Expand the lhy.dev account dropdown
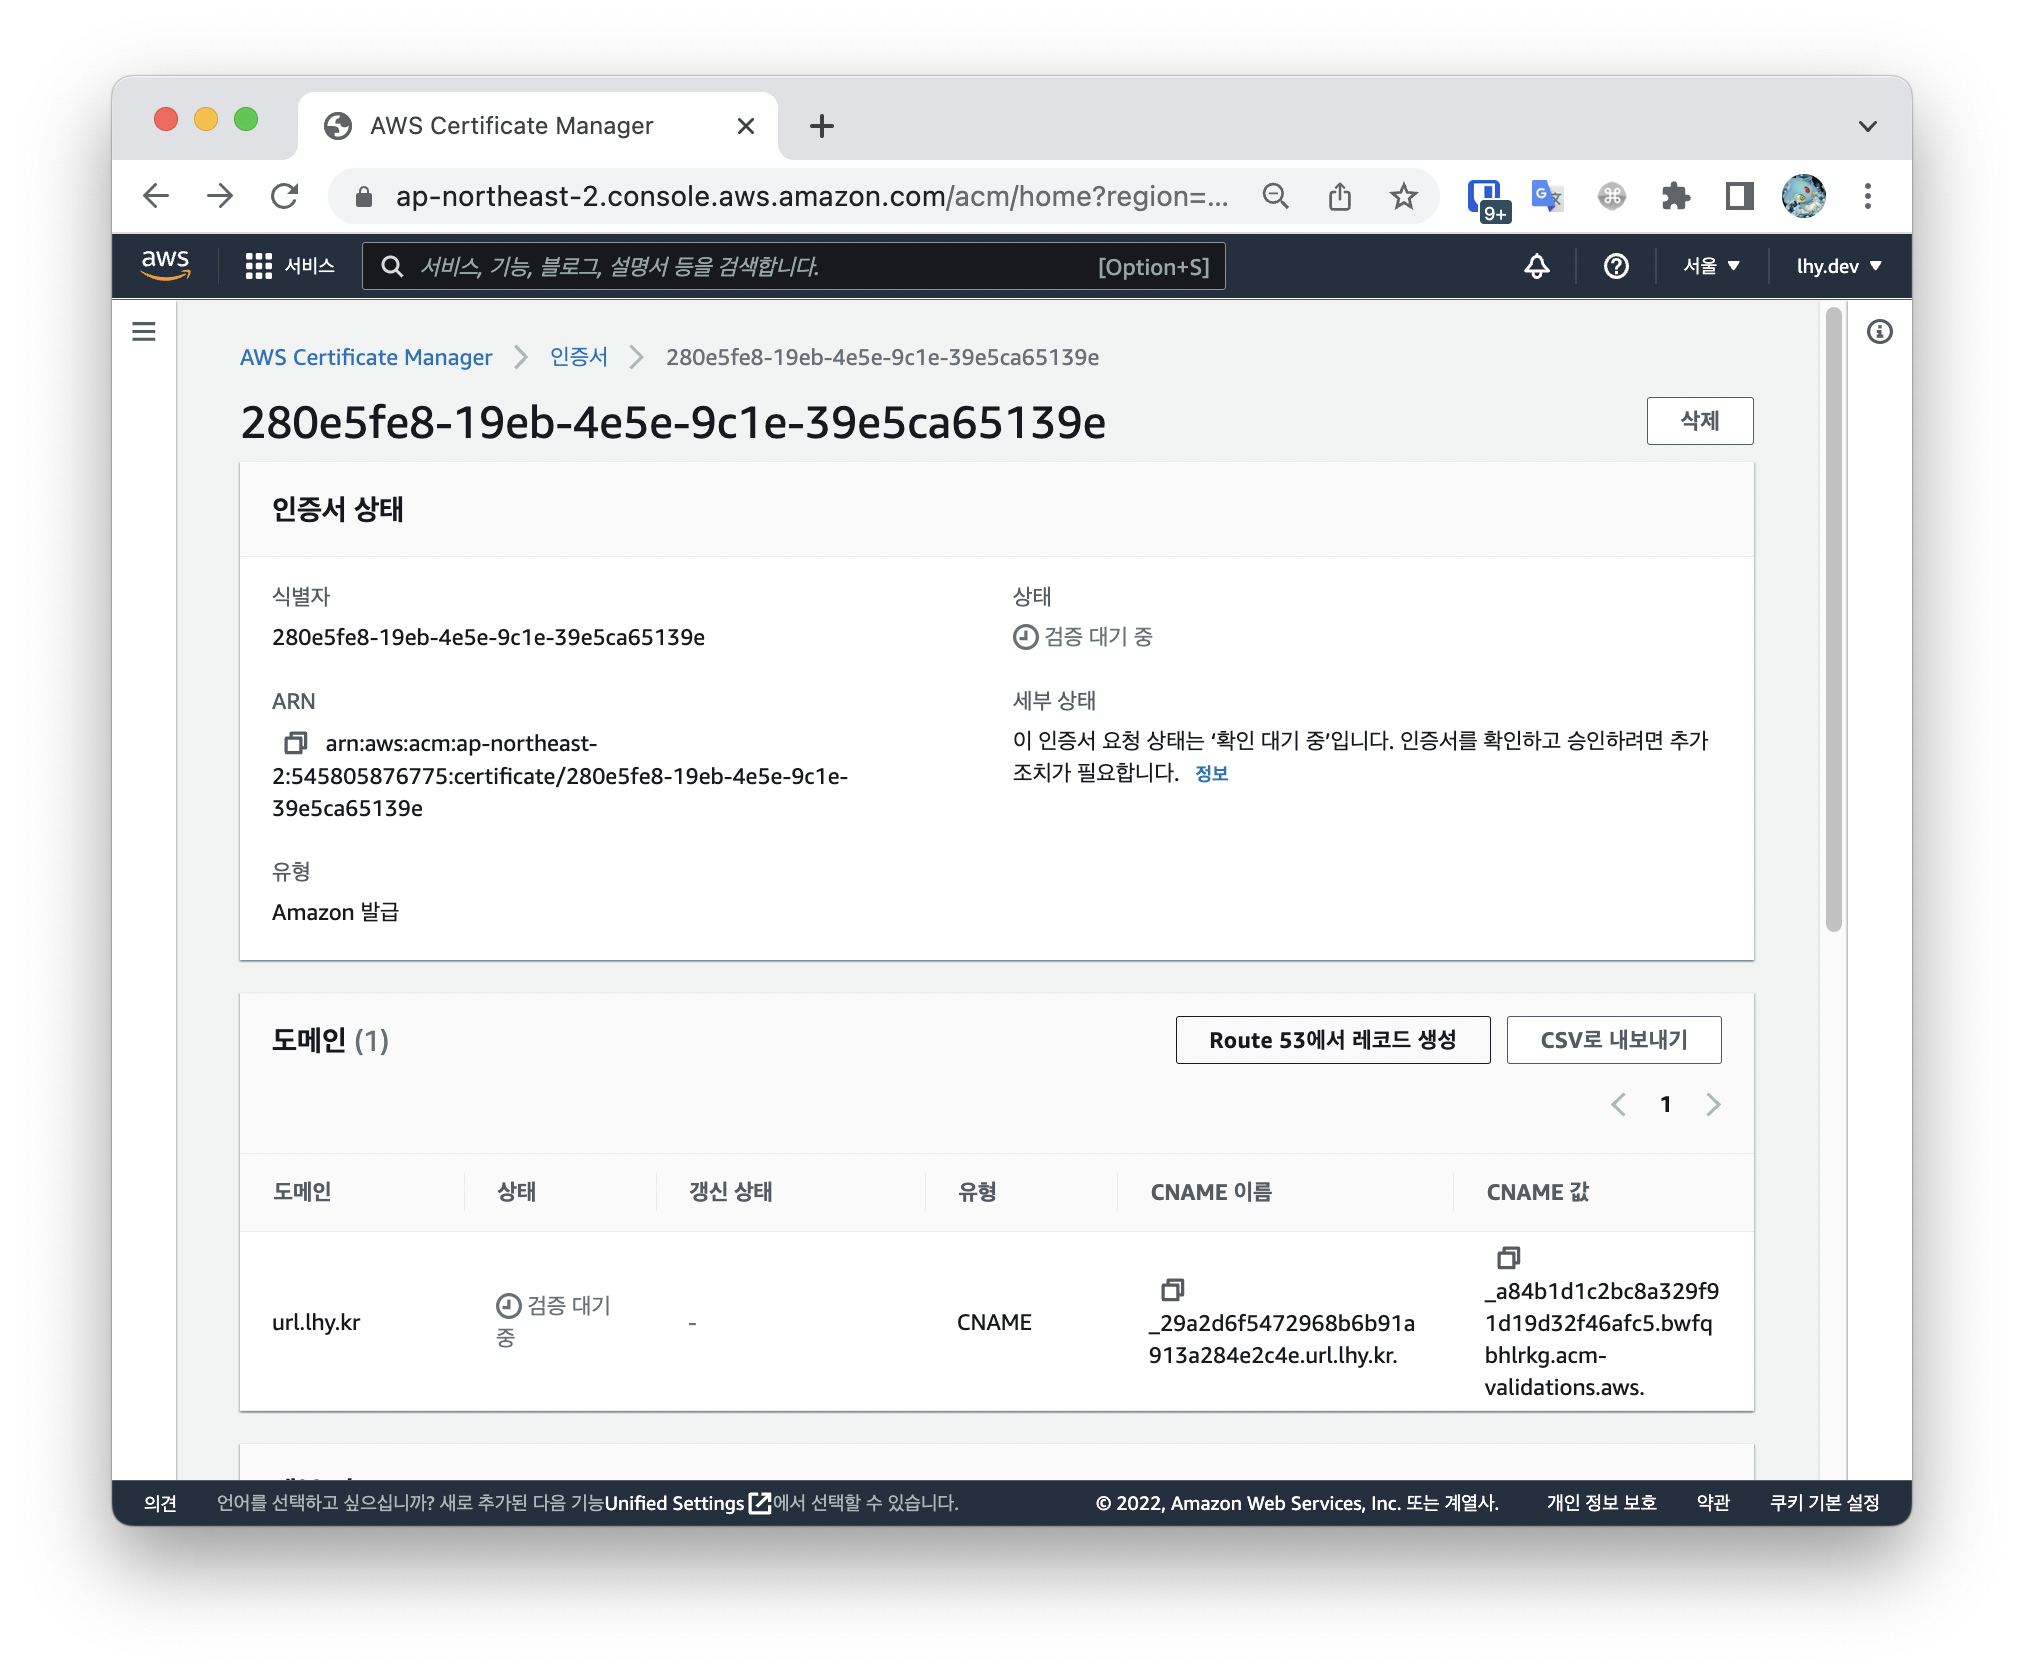Viewport: 2024px width, 1674px height. (1839, 266)
